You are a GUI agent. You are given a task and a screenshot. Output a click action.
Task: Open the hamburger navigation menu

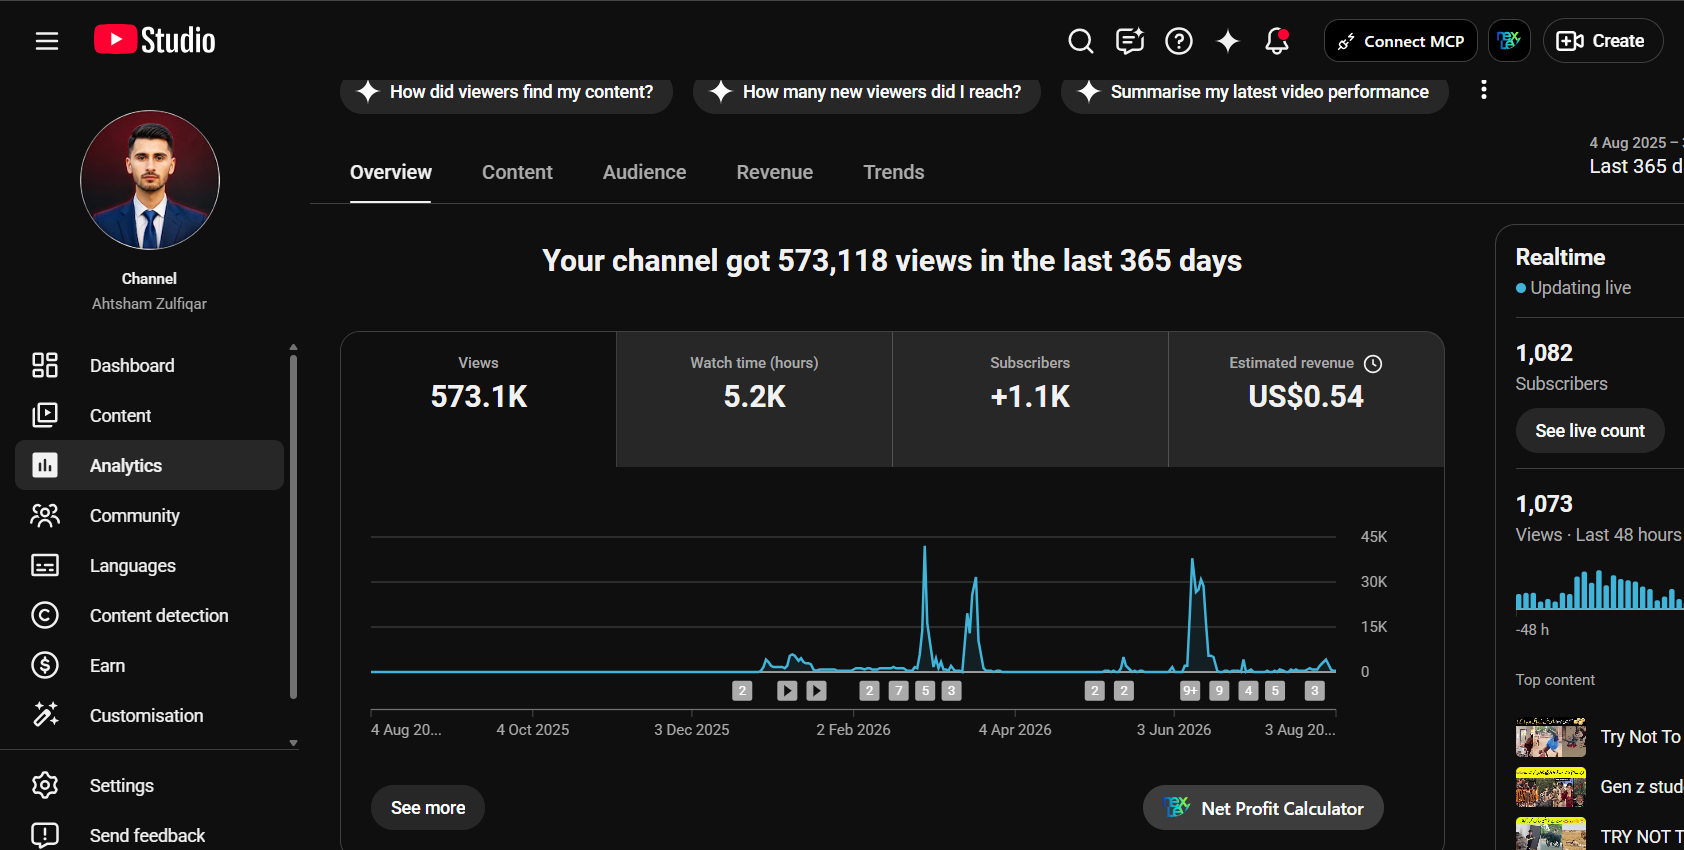pos(47,41)
